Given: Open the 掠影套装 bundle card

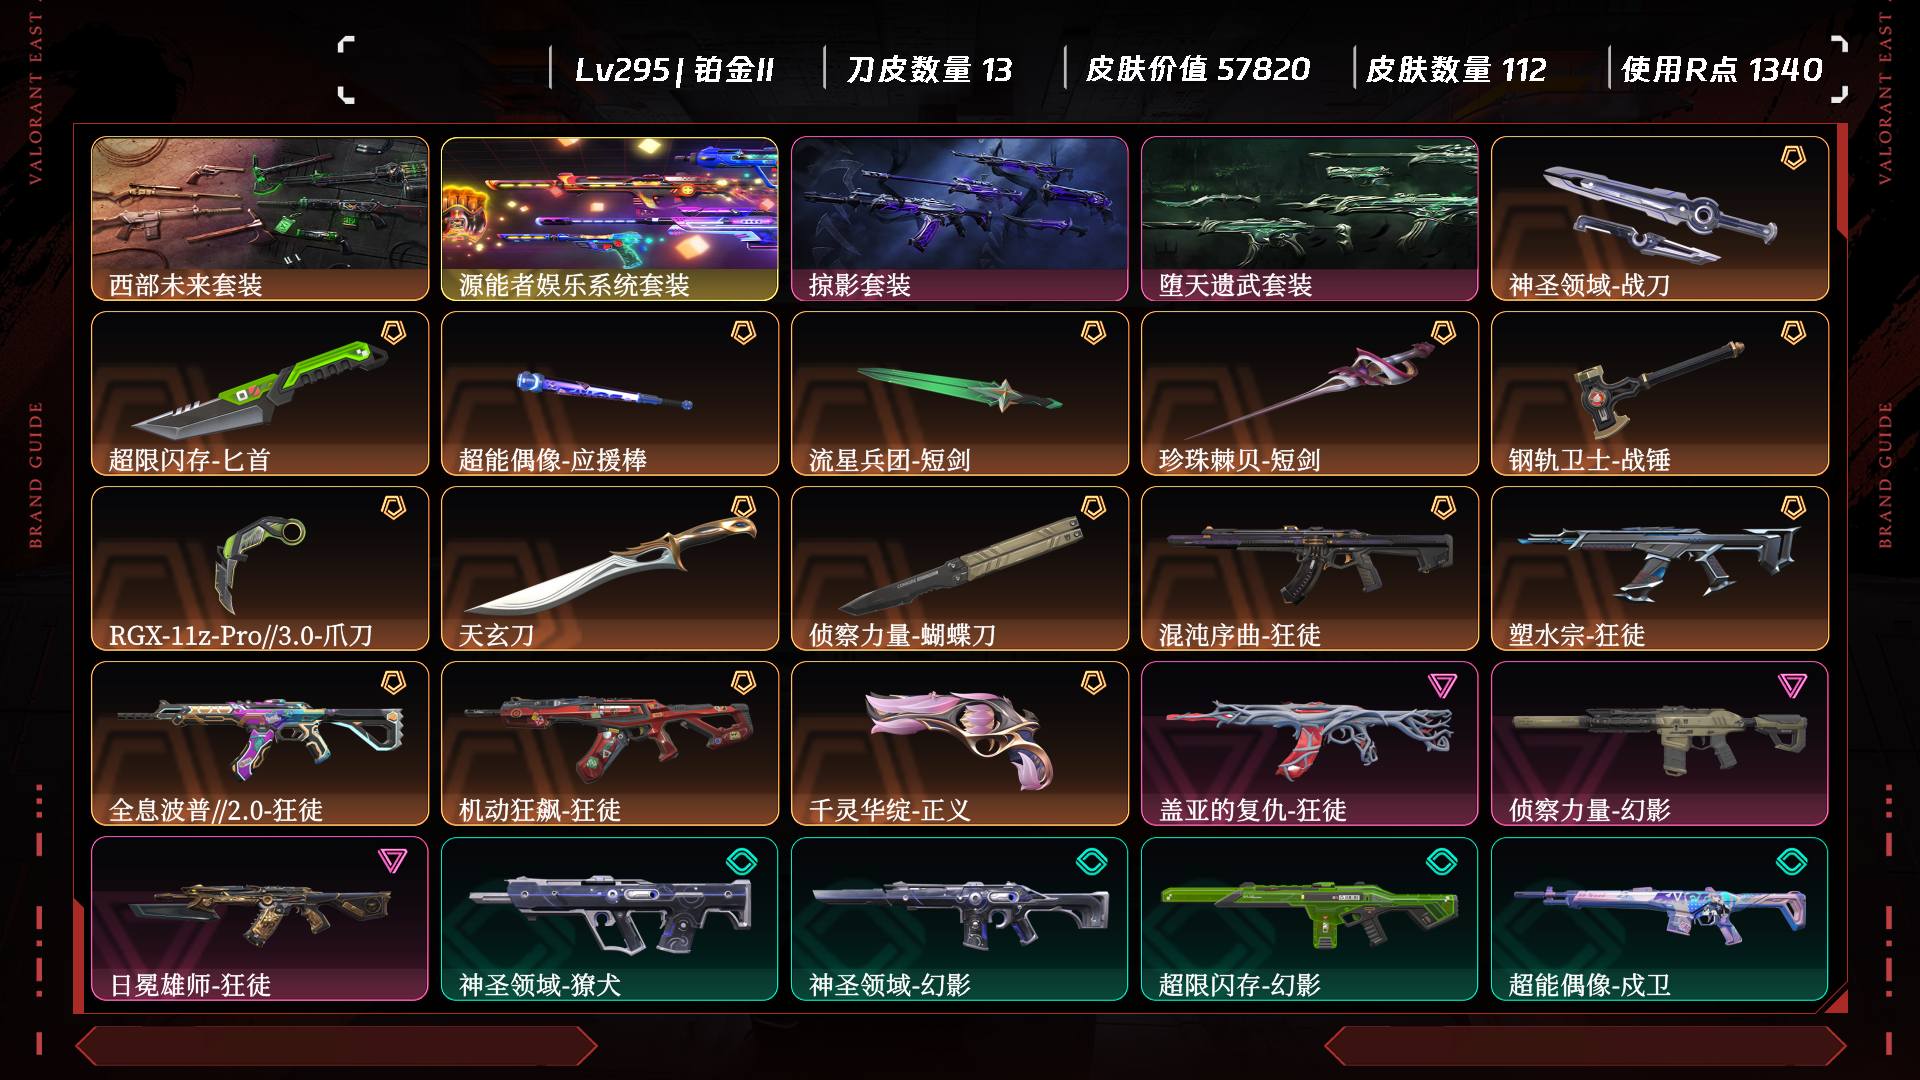Looking at the screenshot, I should pos(960,219).
